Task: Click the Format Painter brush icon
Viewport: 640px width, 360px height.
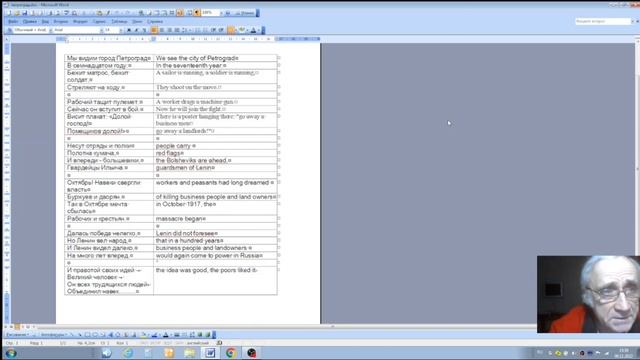Action: (x=108, y=13)
